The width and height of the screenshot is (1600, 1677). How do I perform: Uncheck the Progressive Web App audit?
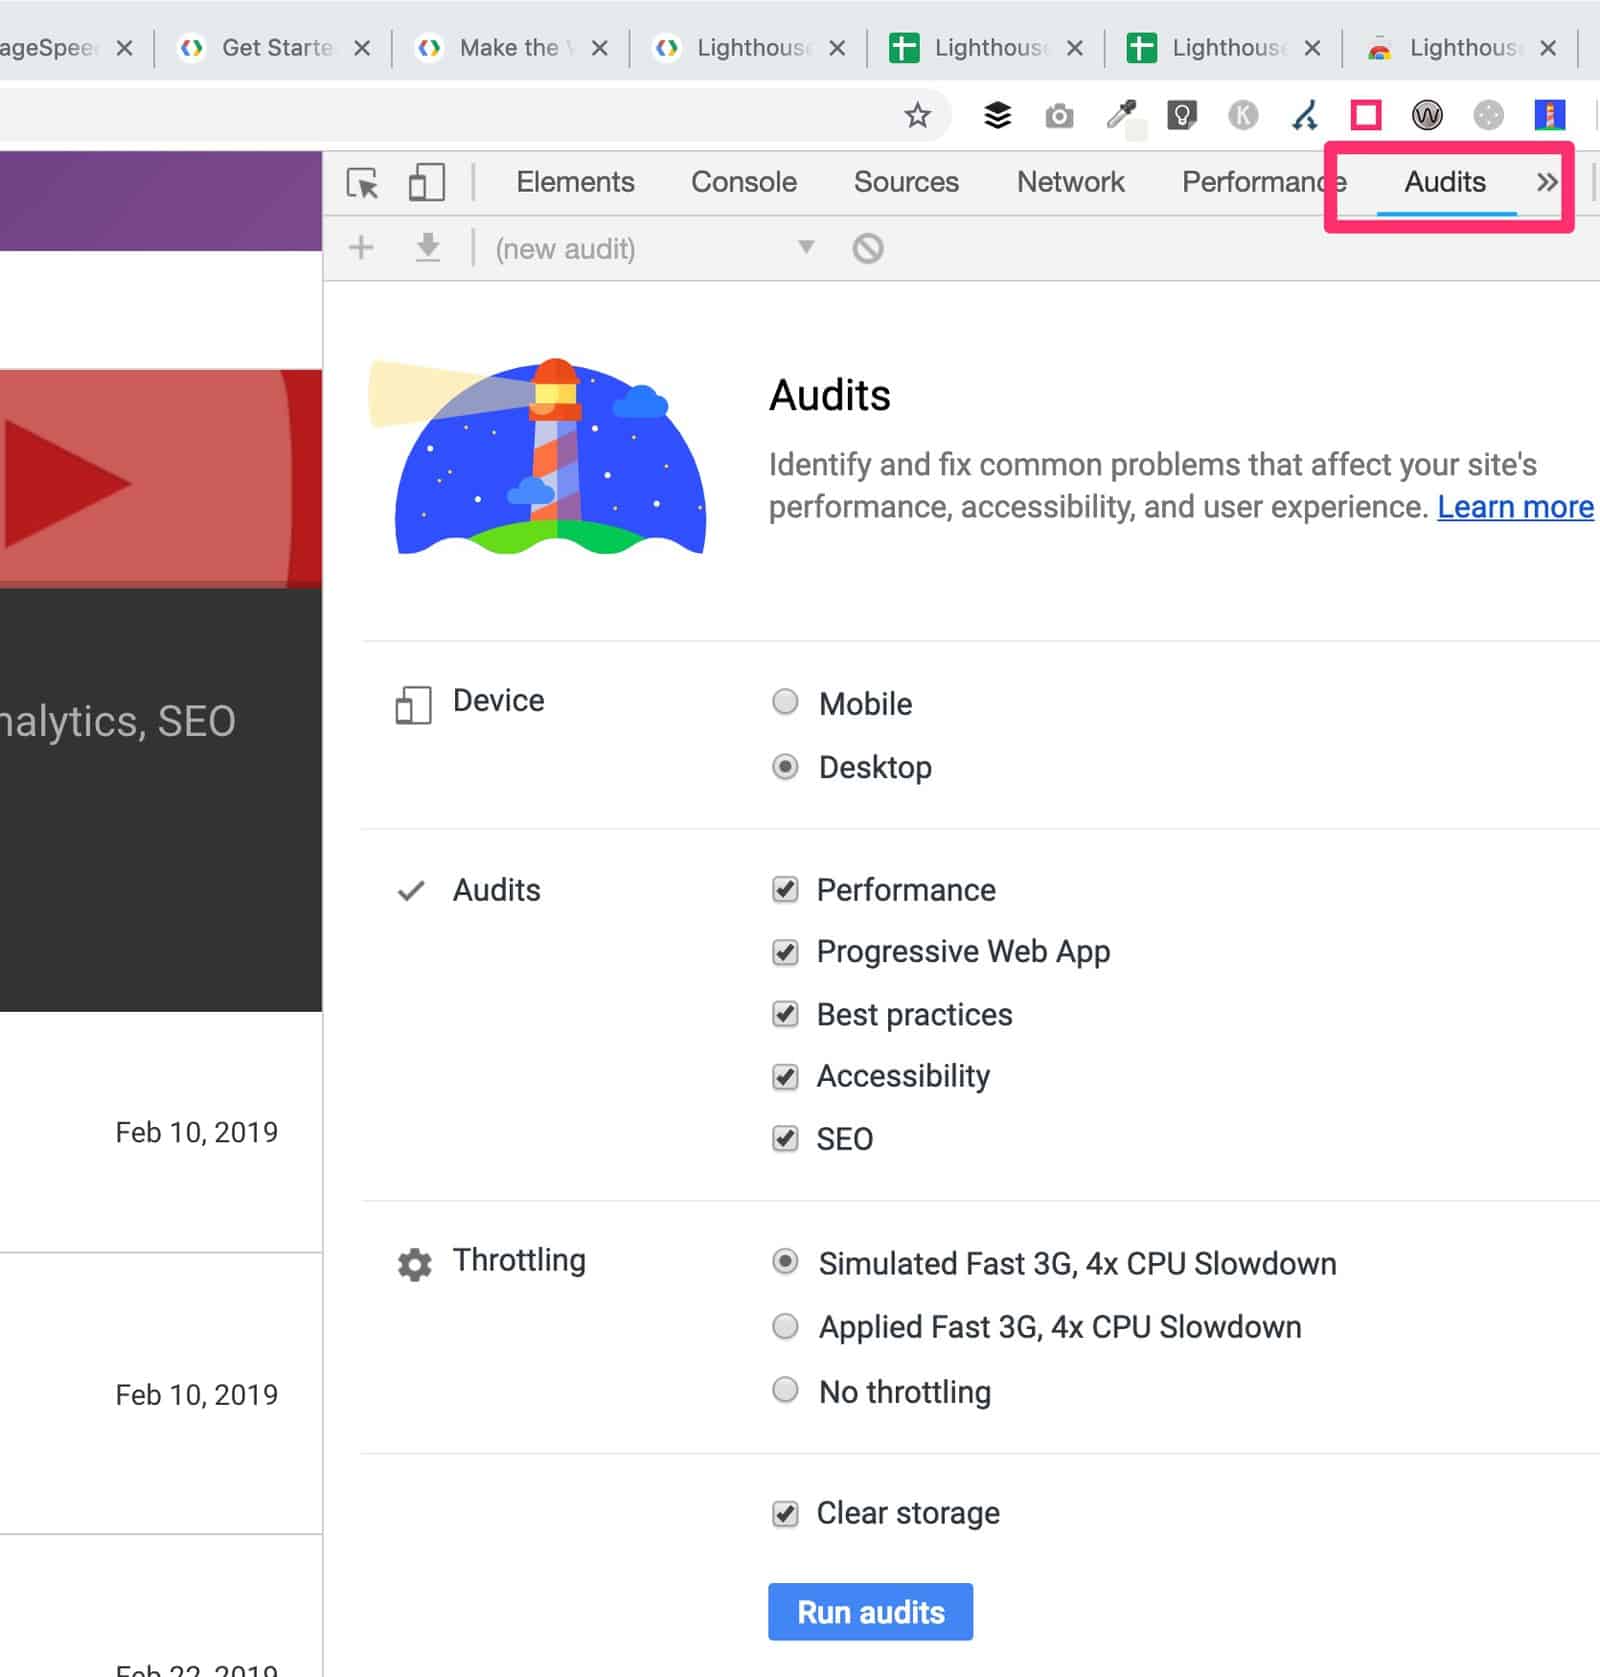tap(786, 951)
